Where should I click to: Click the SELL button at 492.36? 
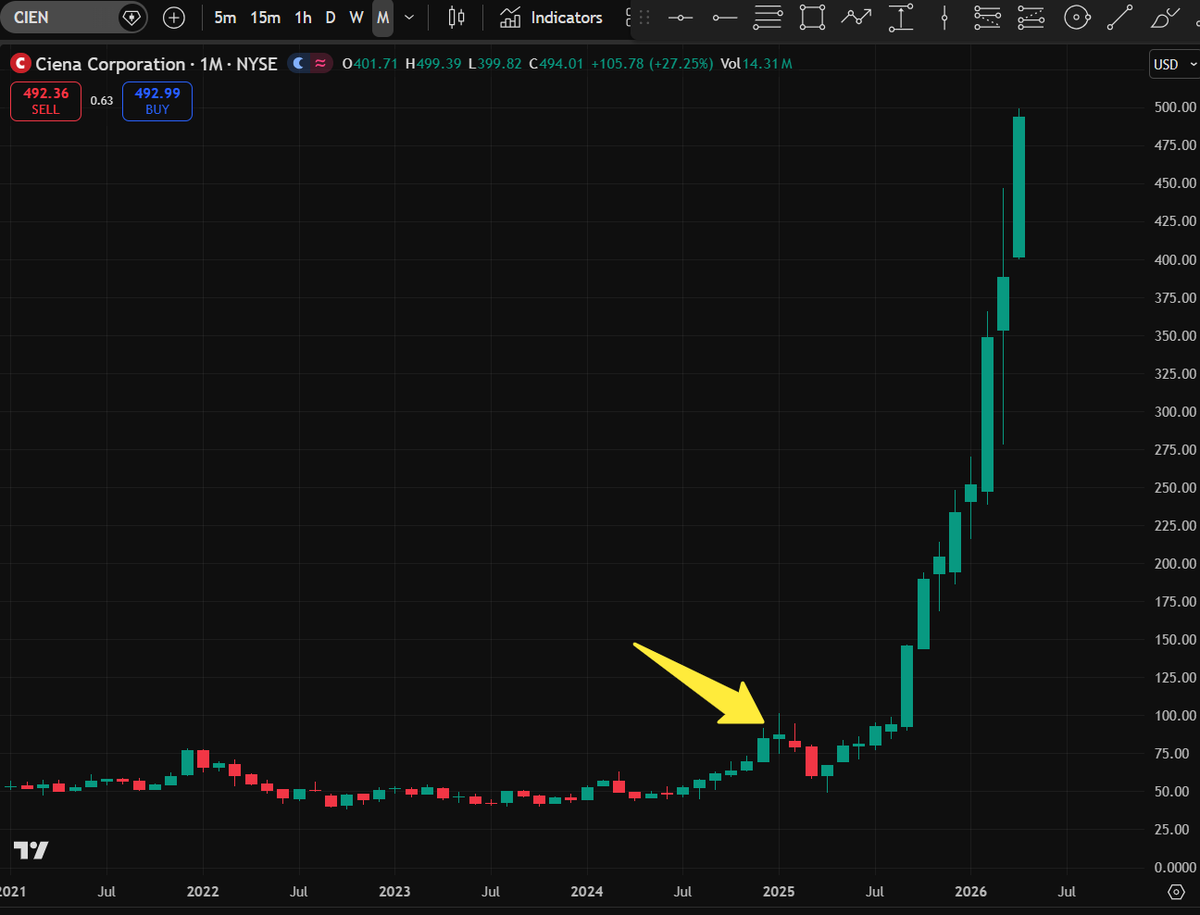[x=45, y=101]
